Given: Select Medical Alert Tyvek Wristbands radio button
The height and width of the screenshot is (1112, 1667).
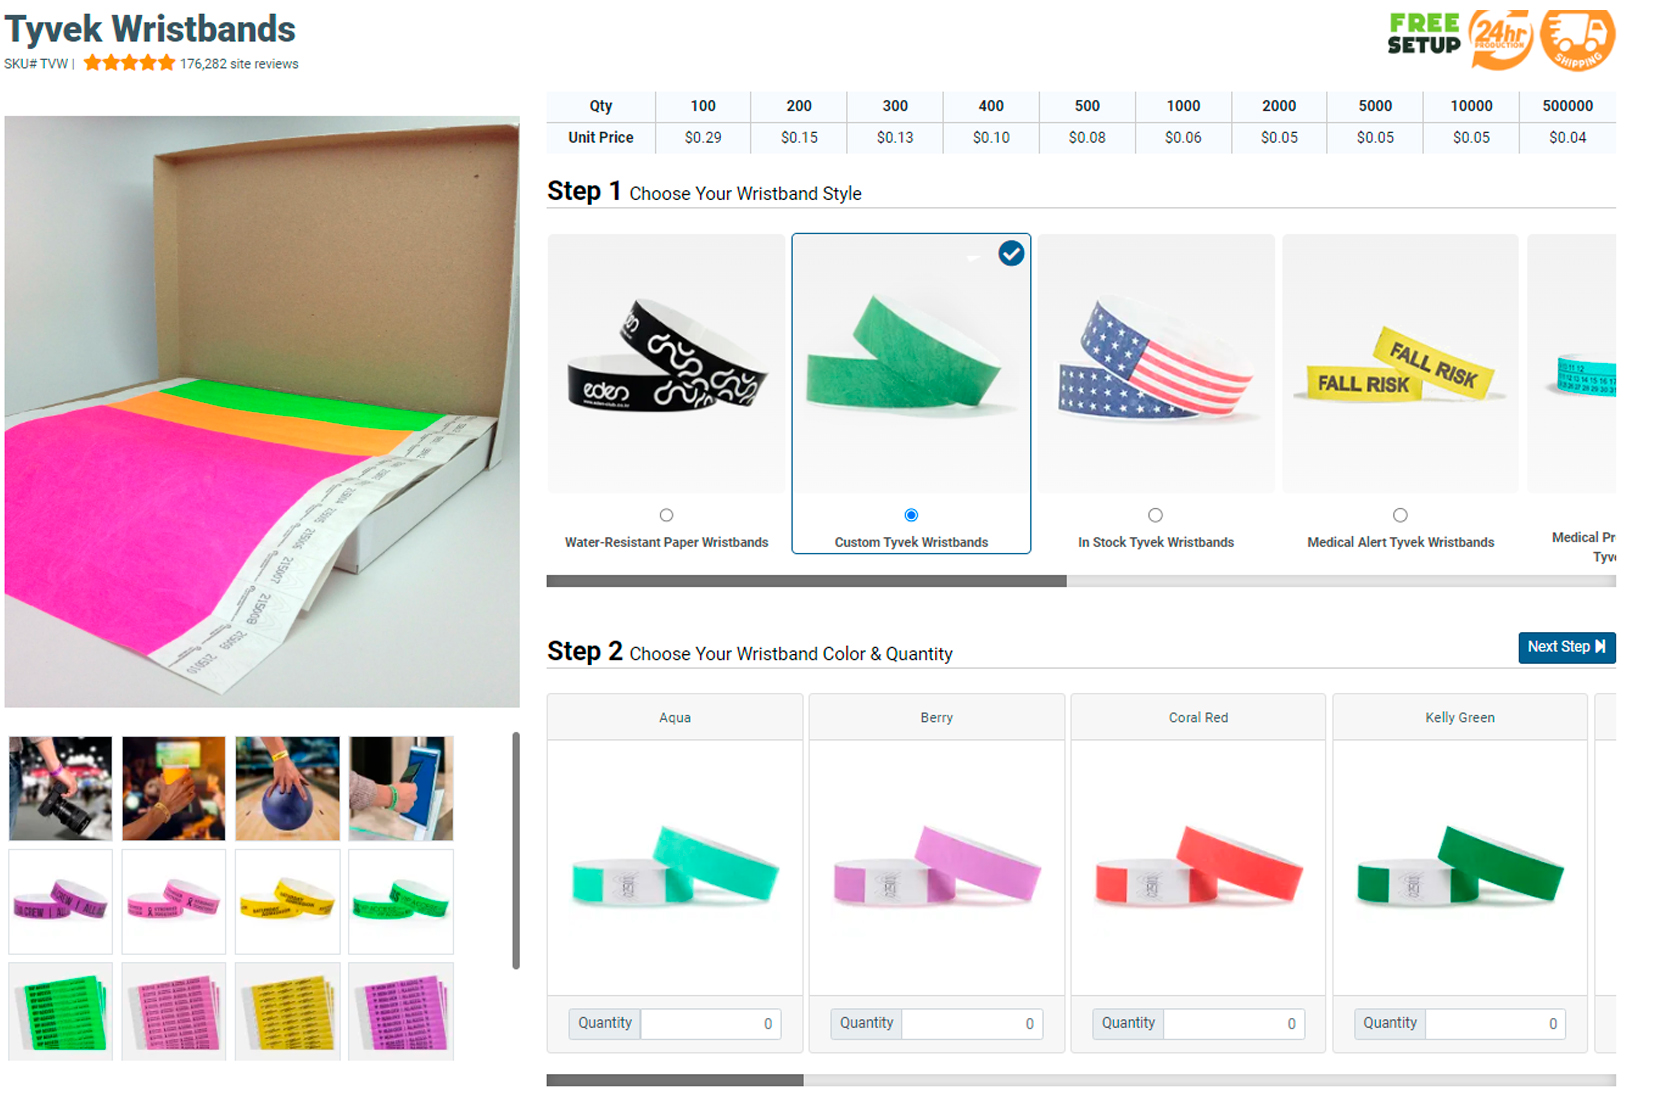Looking at the screenshot, I should point(1400,515).
